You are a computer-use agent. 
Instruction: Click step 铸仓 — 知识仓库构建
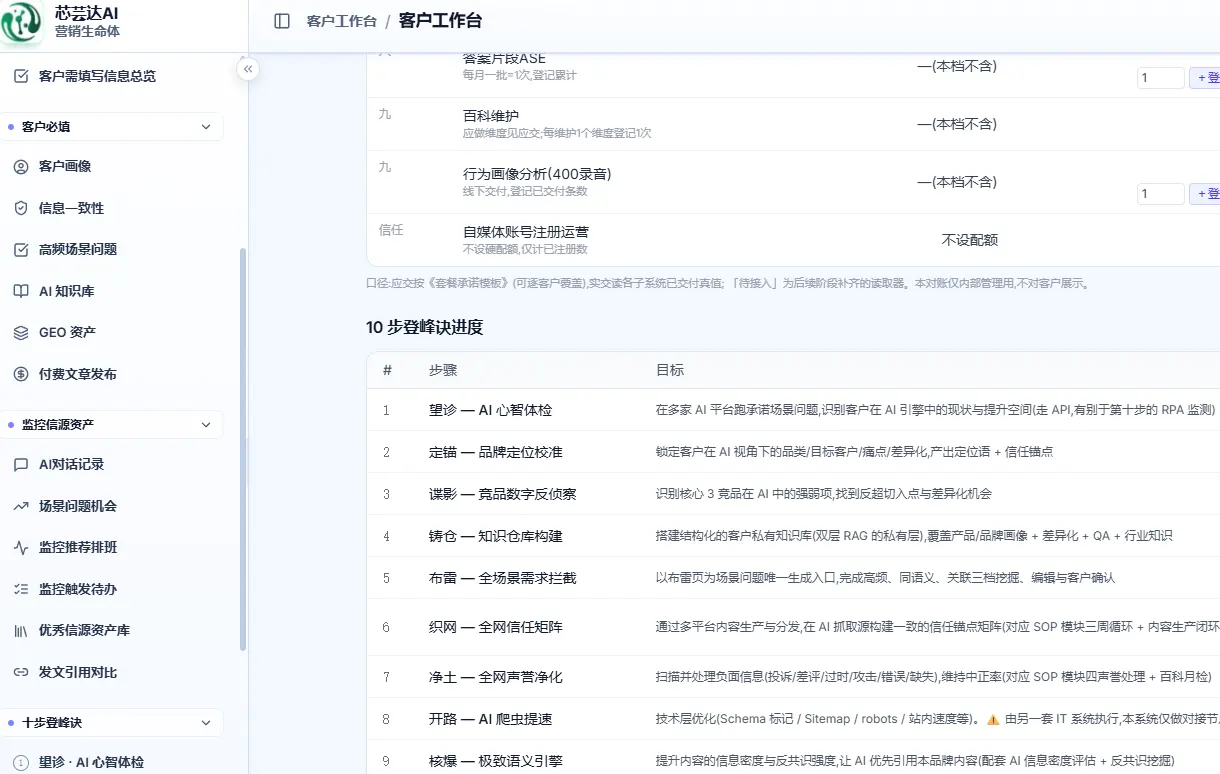(496, 536)
